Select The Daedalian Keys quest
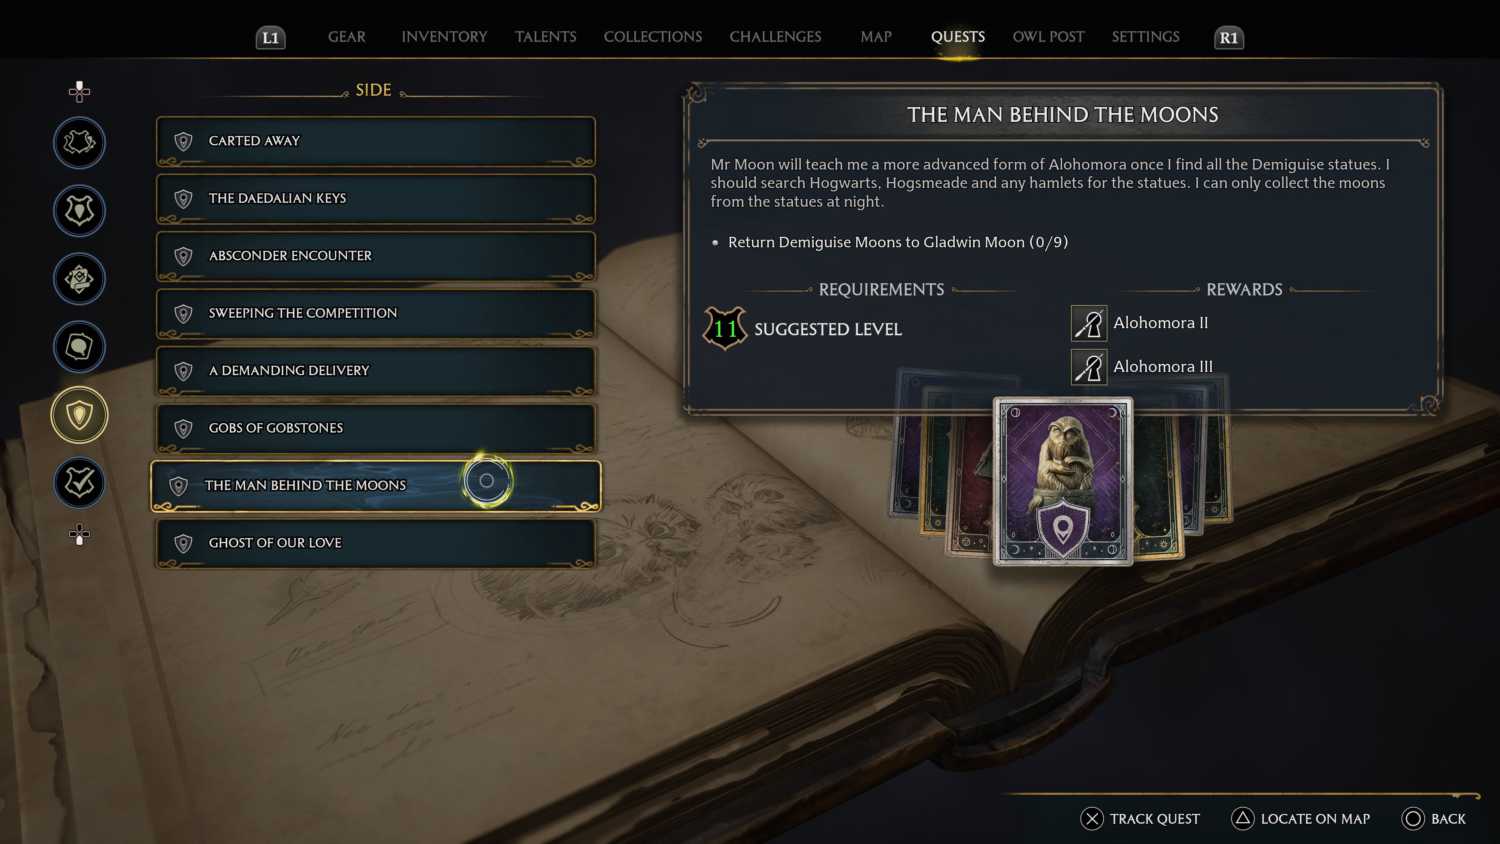This screenshot has height=844, width=1500. (376, 198)
